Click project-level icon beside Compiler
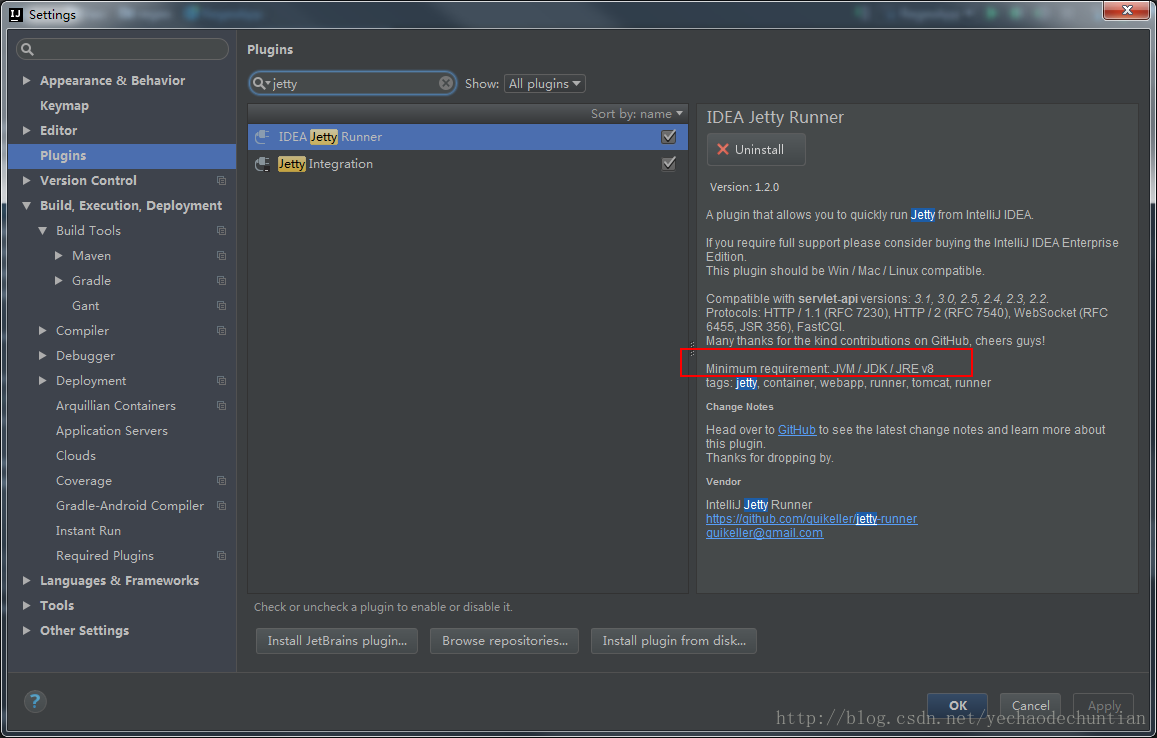This screenshot has height=738, width=1157. 221,331
